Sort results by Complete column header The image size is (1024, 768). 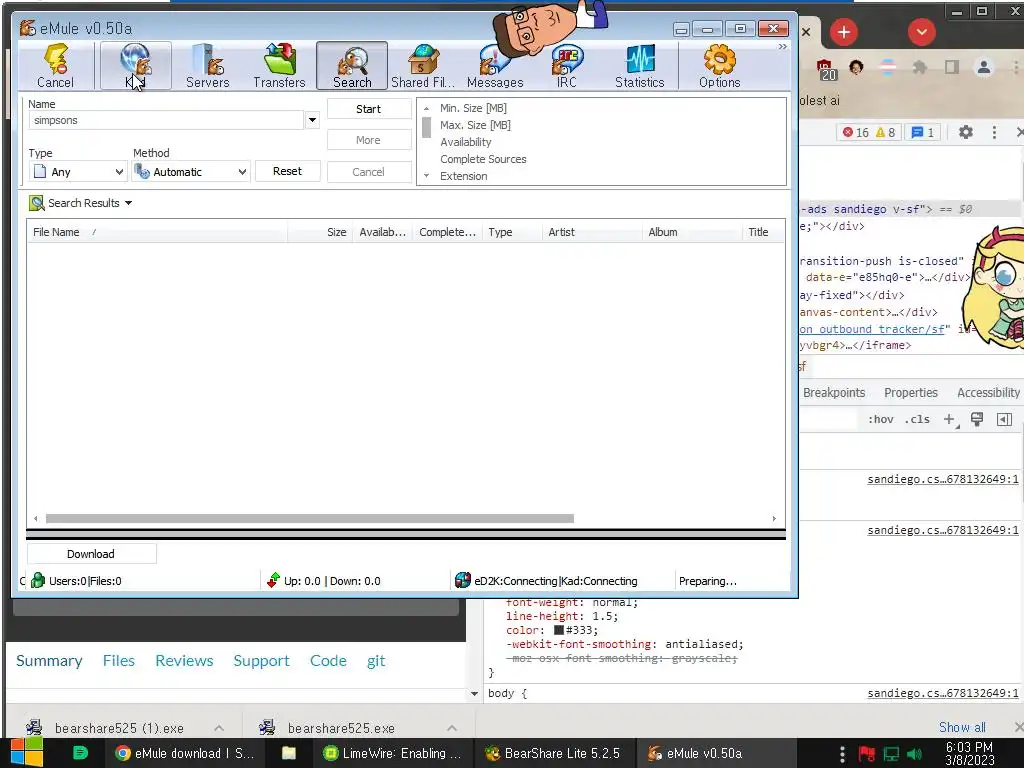(447, 232)
